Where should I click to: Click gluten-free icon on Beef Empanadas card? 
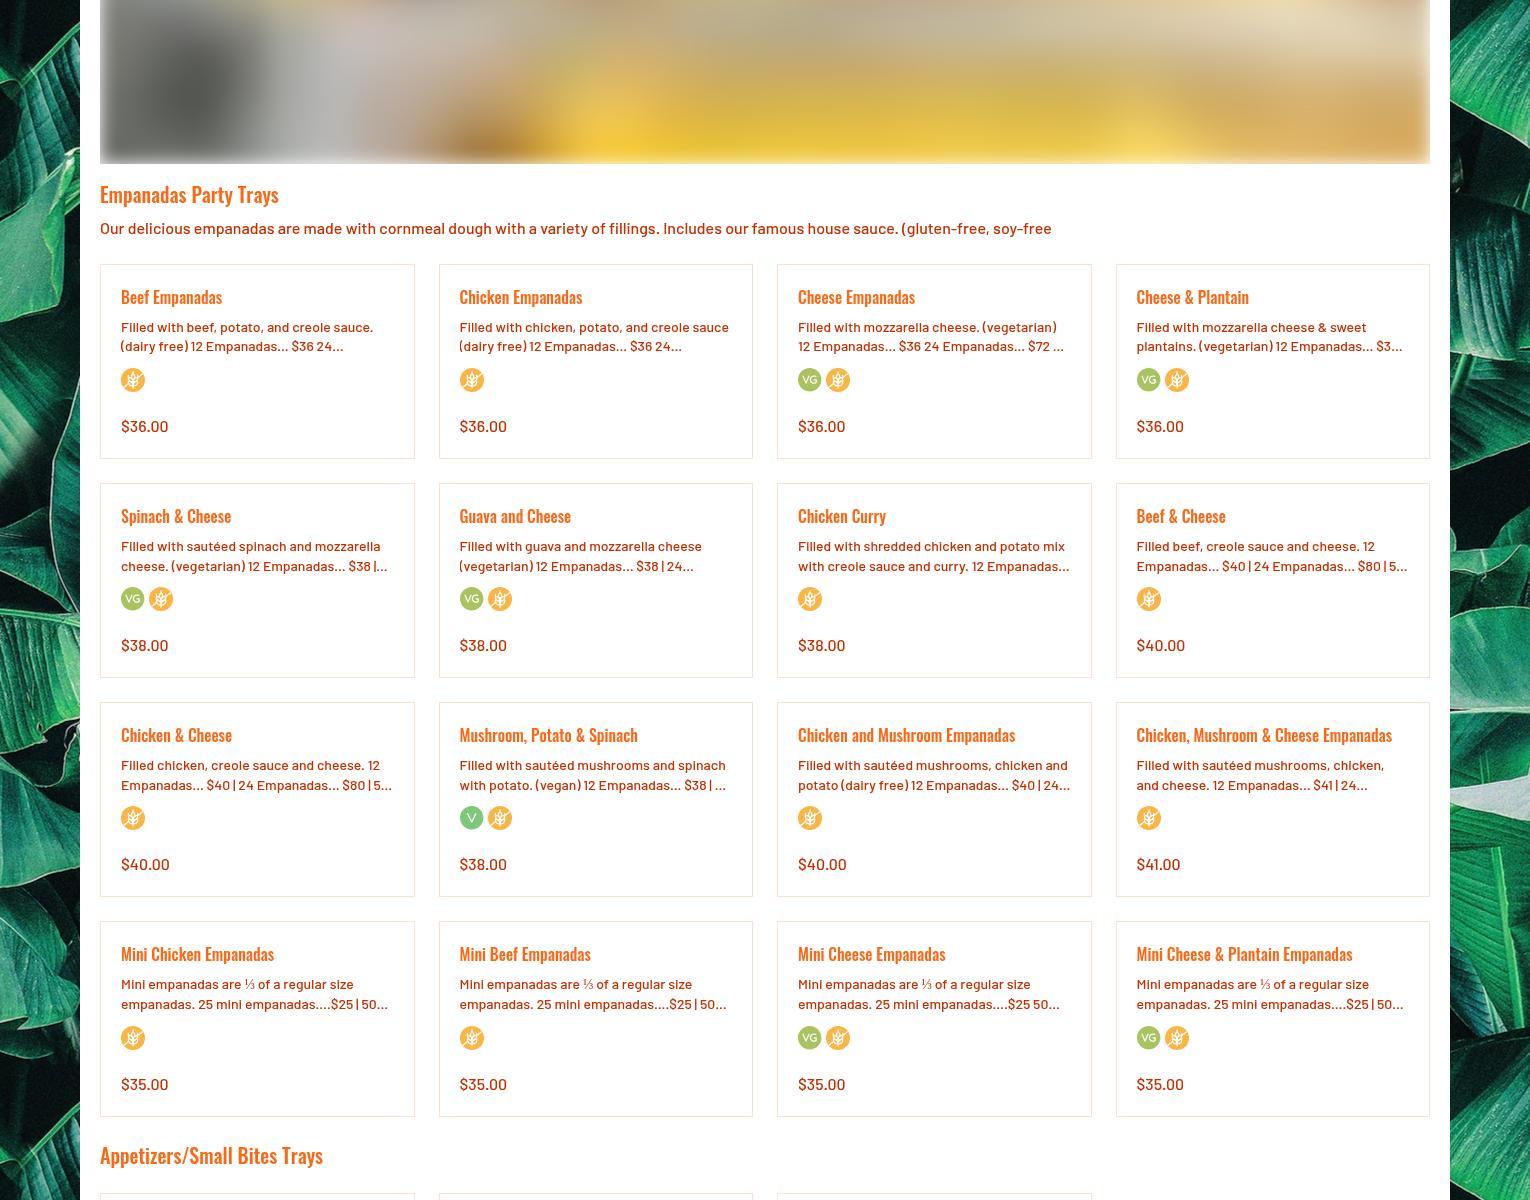coord(133,380)
